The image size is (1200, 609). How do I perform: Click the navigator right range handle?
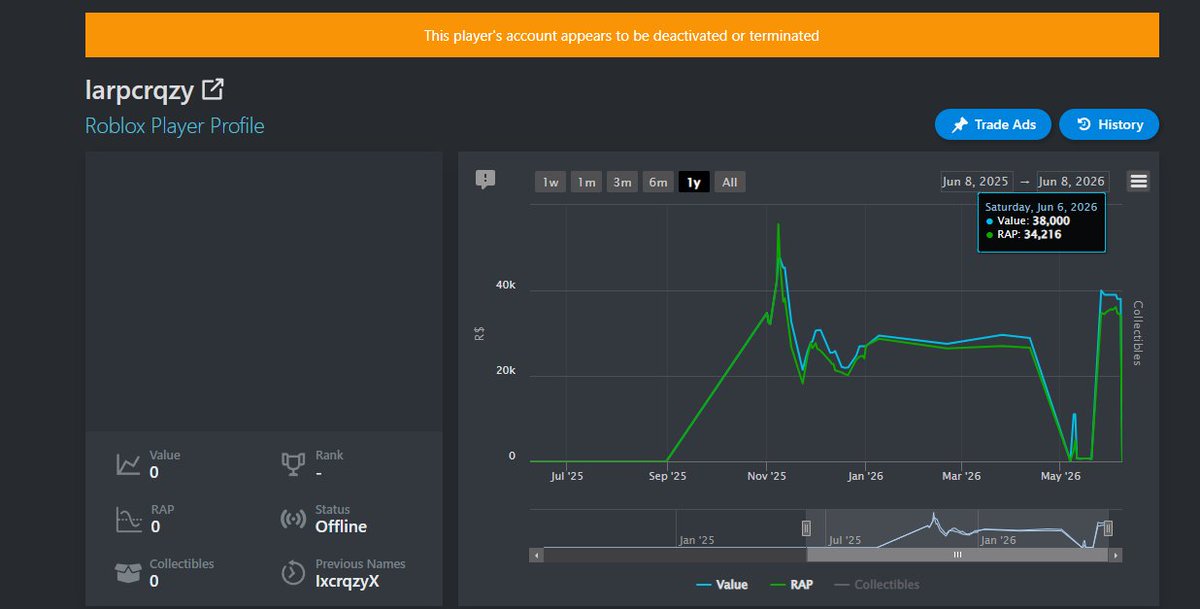(x=1107, y=528)
